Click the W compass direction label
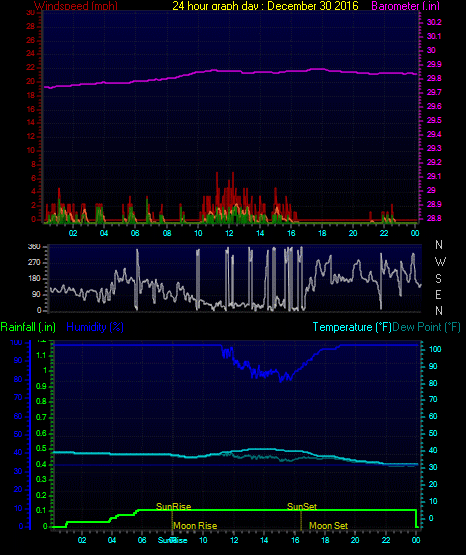Viewport: 466px width, 555px height. (440, 262)
